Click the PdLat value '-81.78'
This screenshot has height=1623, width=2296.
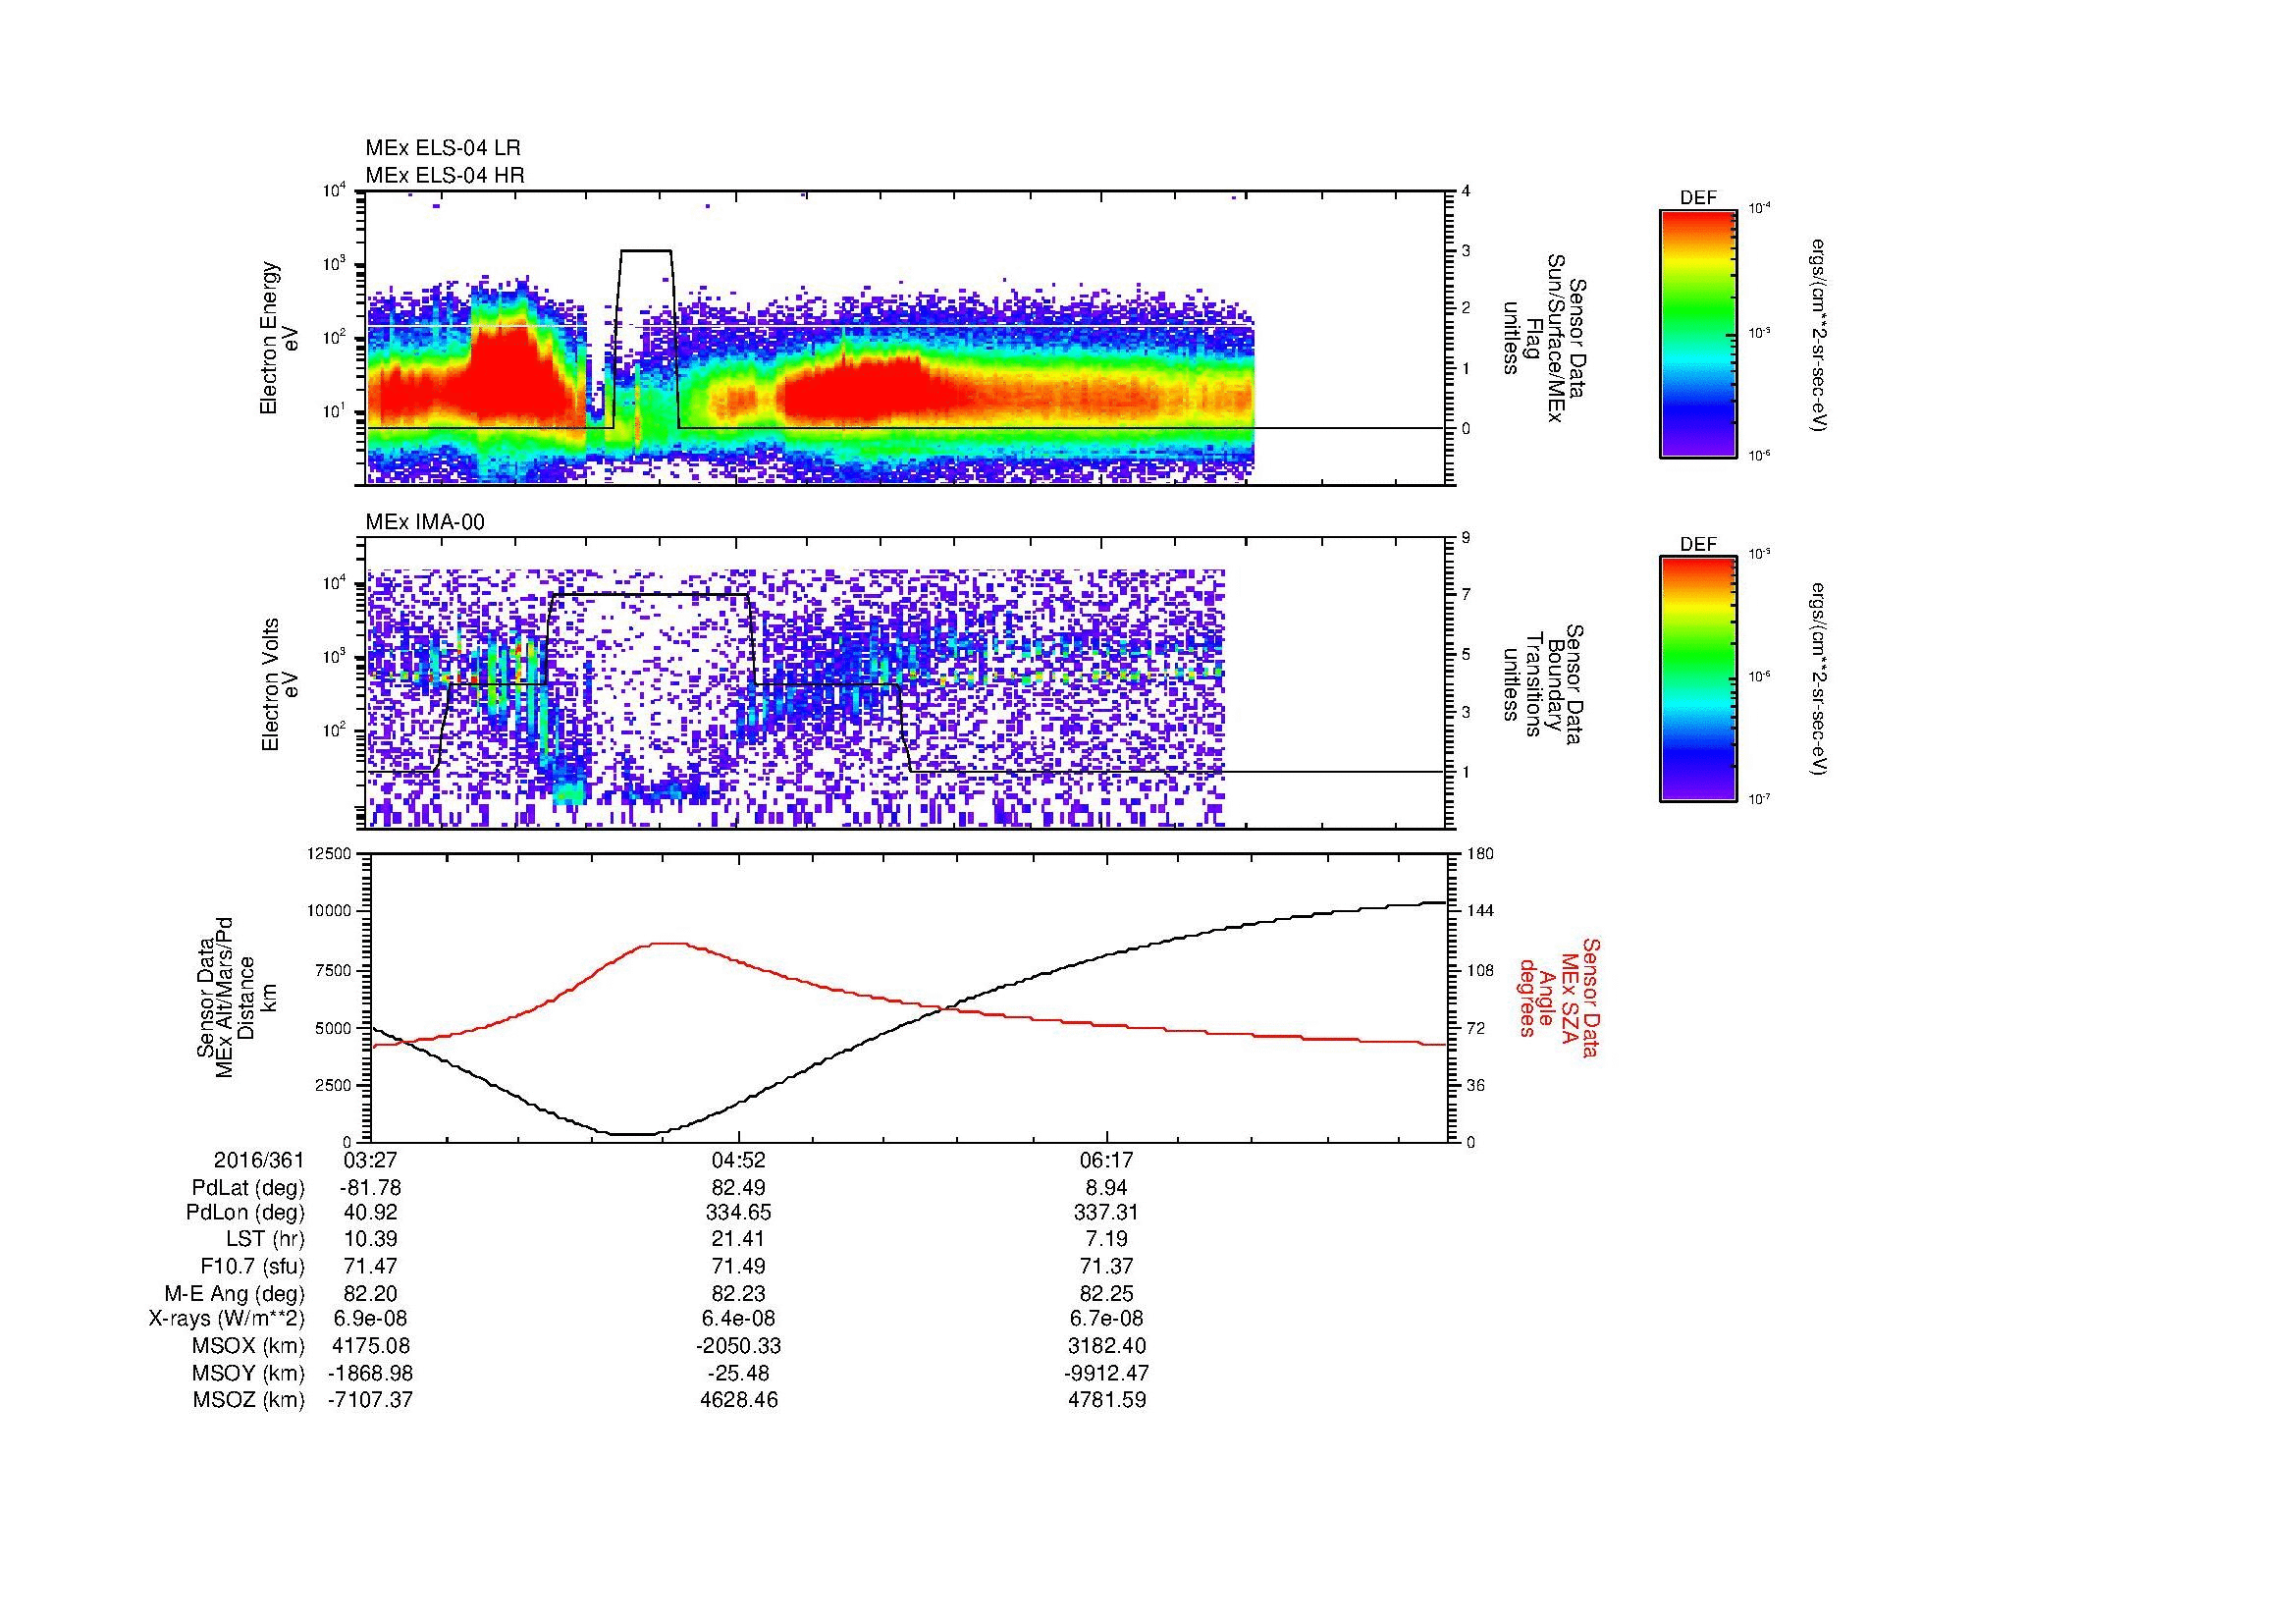pyautogui.click(x=371, y=1188)
